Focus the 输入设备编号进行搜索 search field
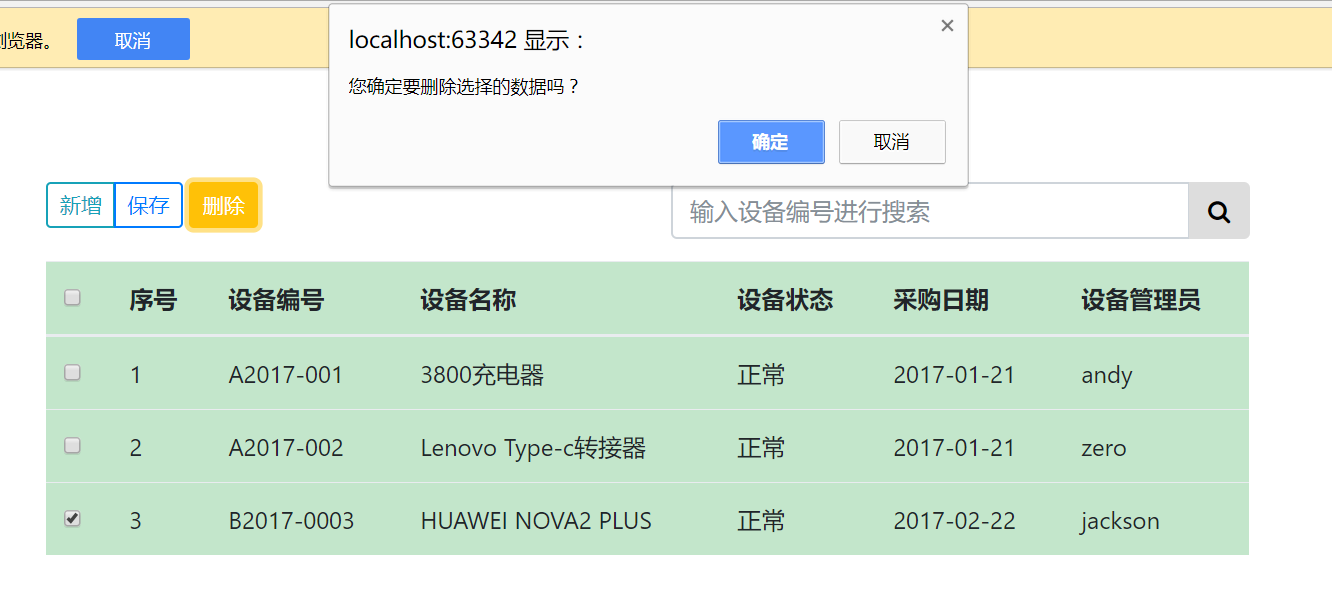 click(930, 211)
